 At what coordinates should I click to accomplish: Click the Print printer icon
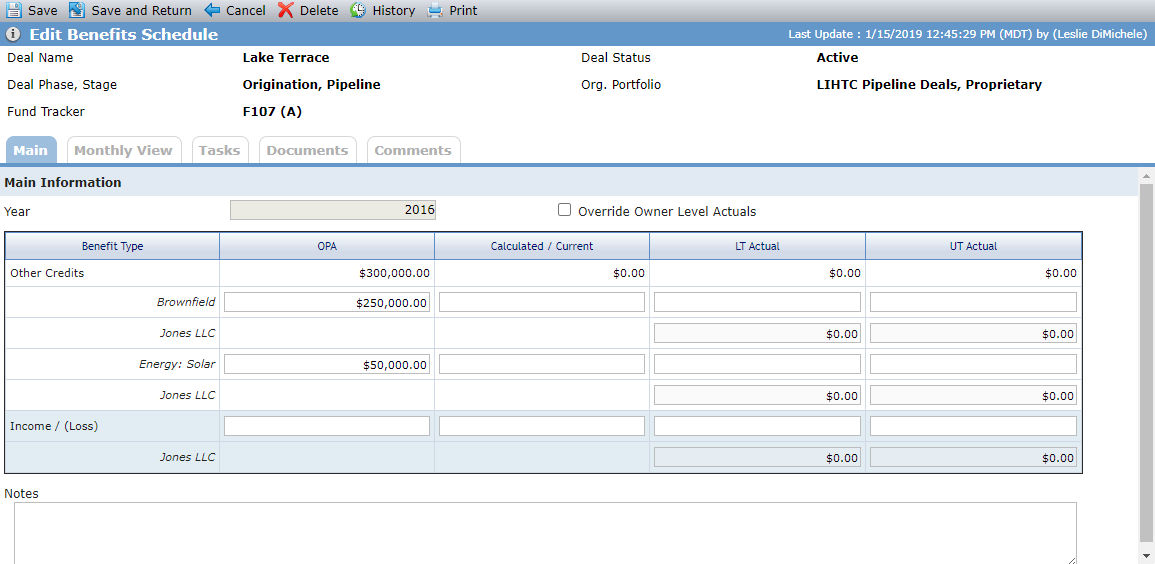(x=435, y=10)
